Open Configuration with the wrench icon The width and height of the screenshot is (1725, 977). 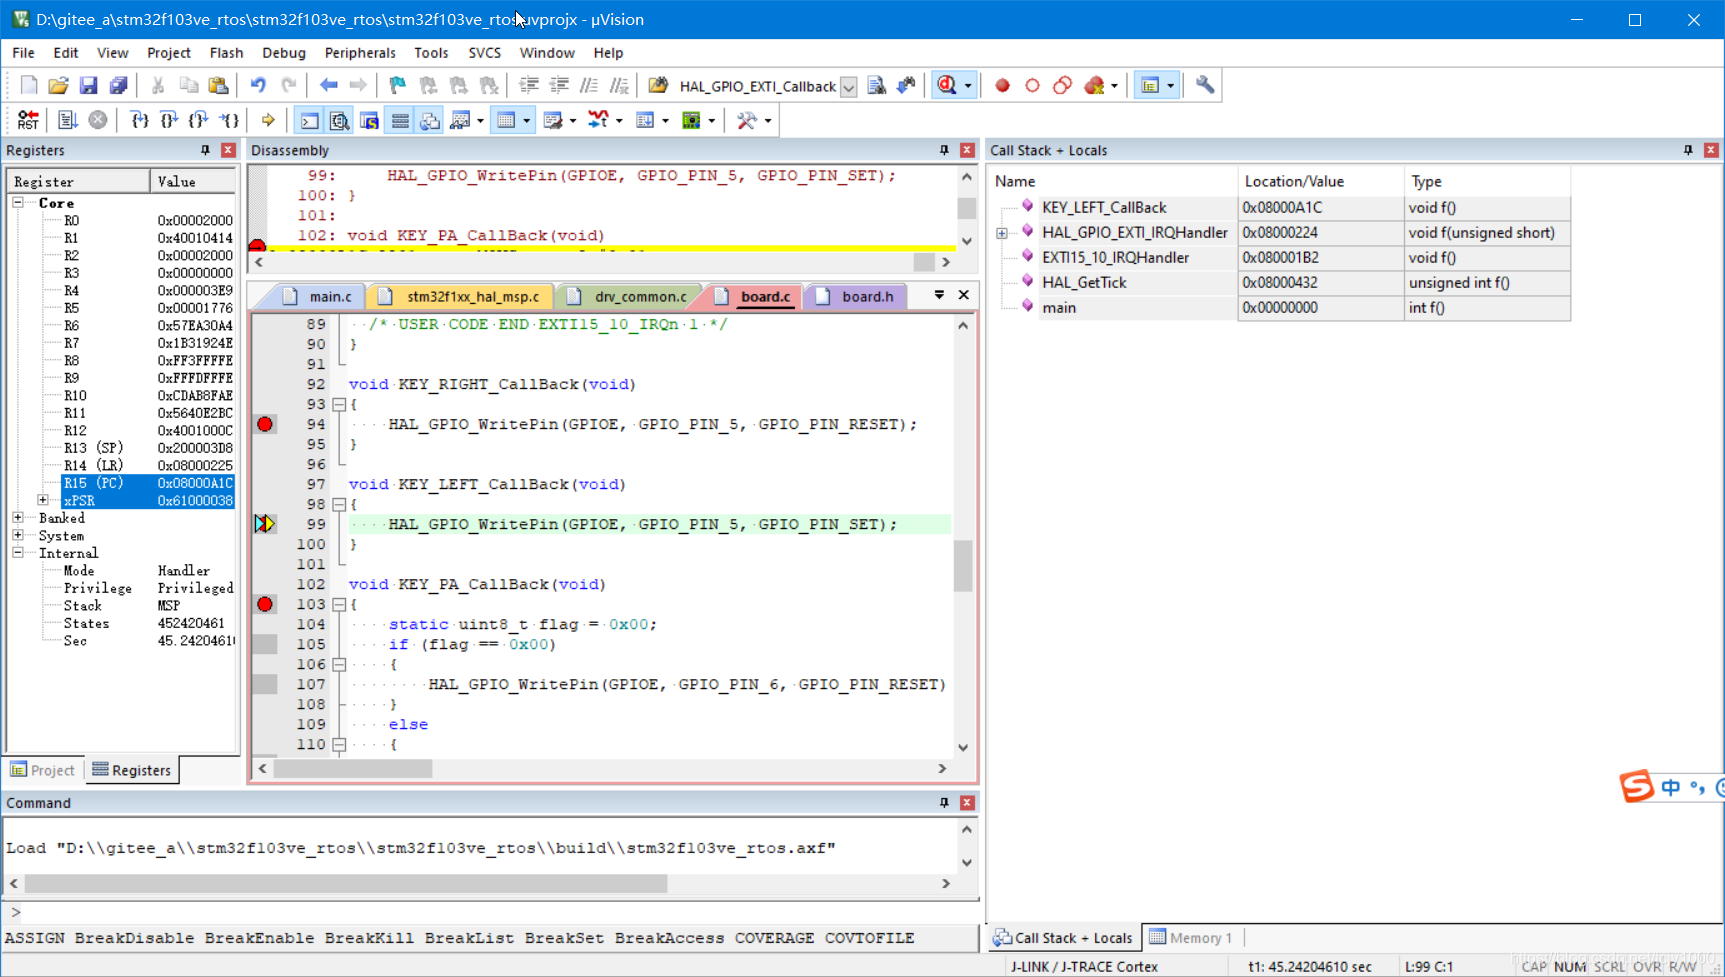(1205, 86)
